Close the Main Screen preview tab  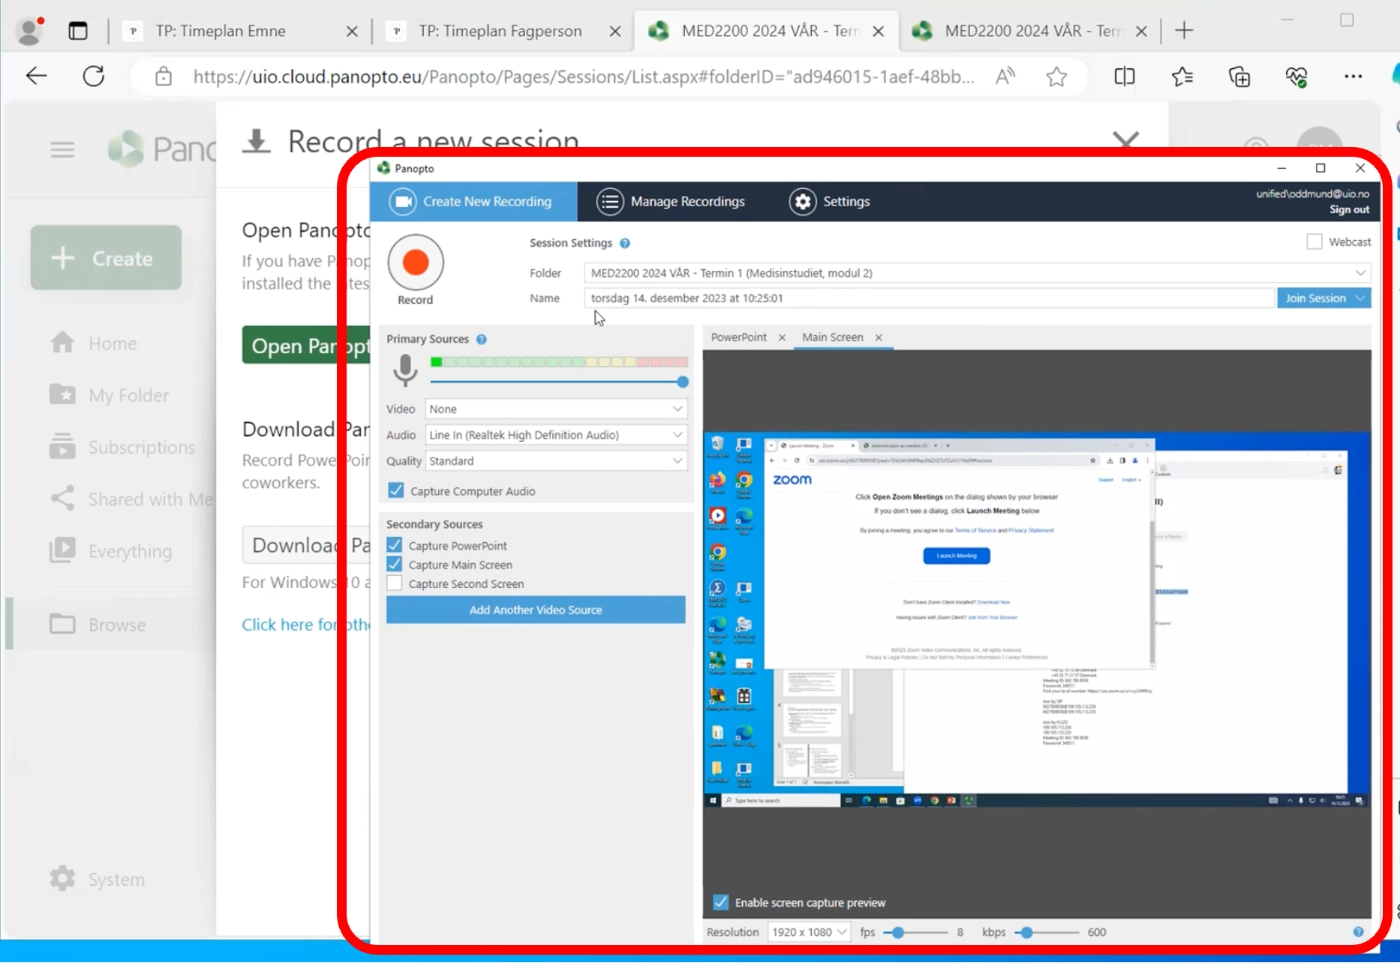pos(879,338)
